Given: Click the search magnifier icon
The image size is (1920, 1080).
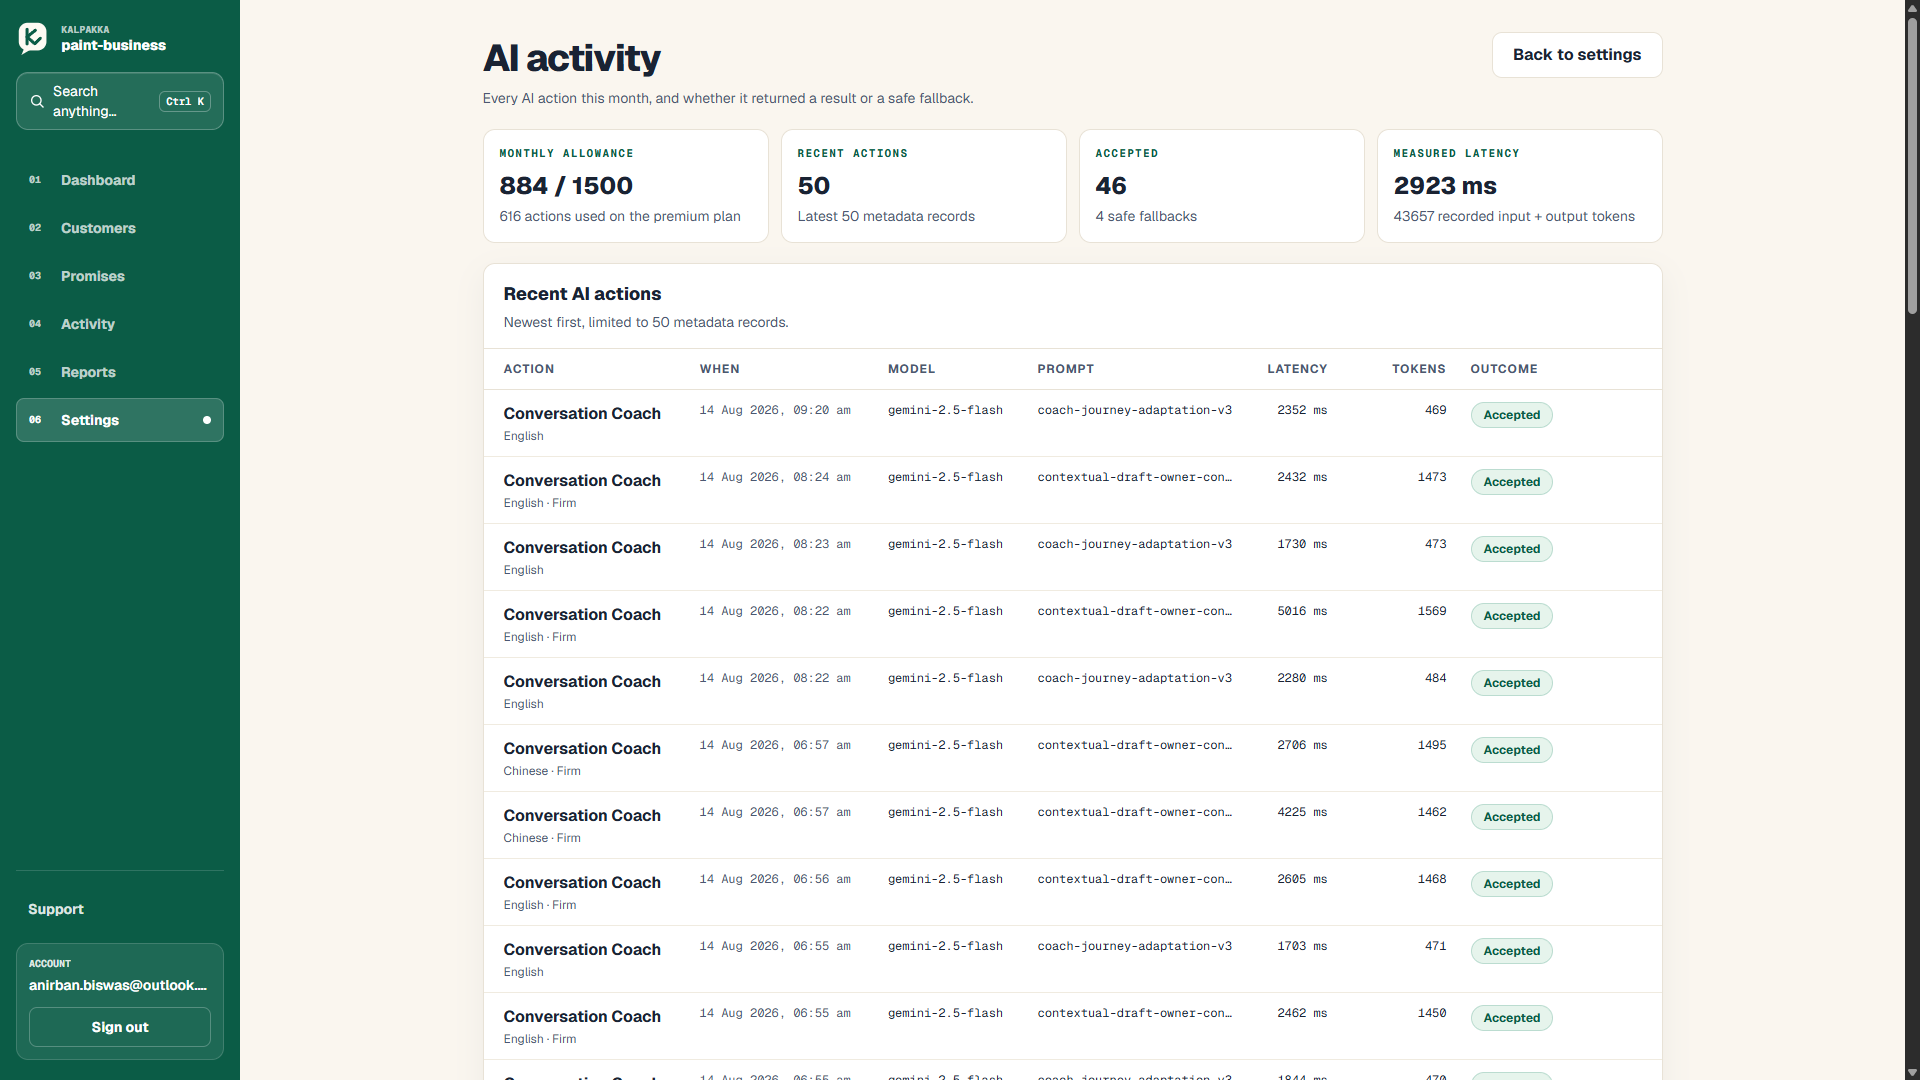Looking at the screenshot, I should pyautogui.click(x=37, y=101).
